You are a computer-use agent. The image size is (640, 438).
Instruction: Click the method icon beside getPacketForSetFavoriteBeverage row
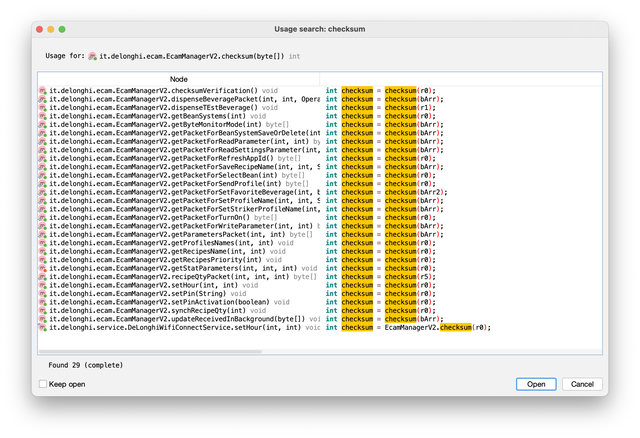click(x=43, y=192)
